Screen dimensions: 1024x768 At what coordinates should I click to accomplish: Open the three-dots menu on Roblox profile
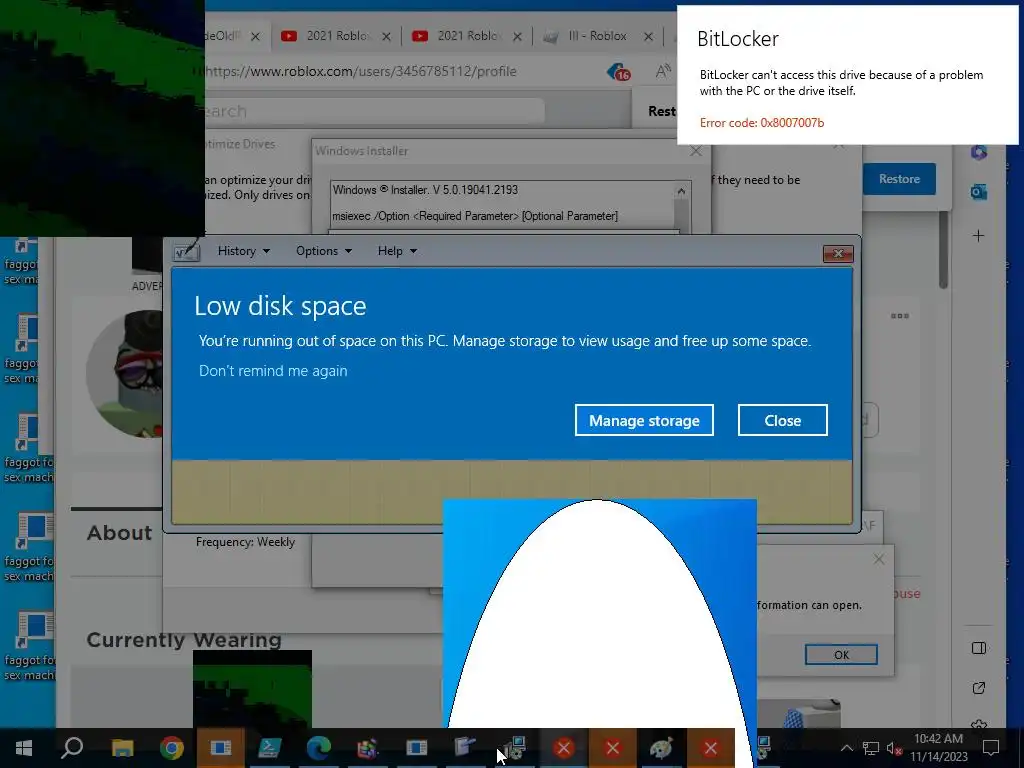pos(900,316)
